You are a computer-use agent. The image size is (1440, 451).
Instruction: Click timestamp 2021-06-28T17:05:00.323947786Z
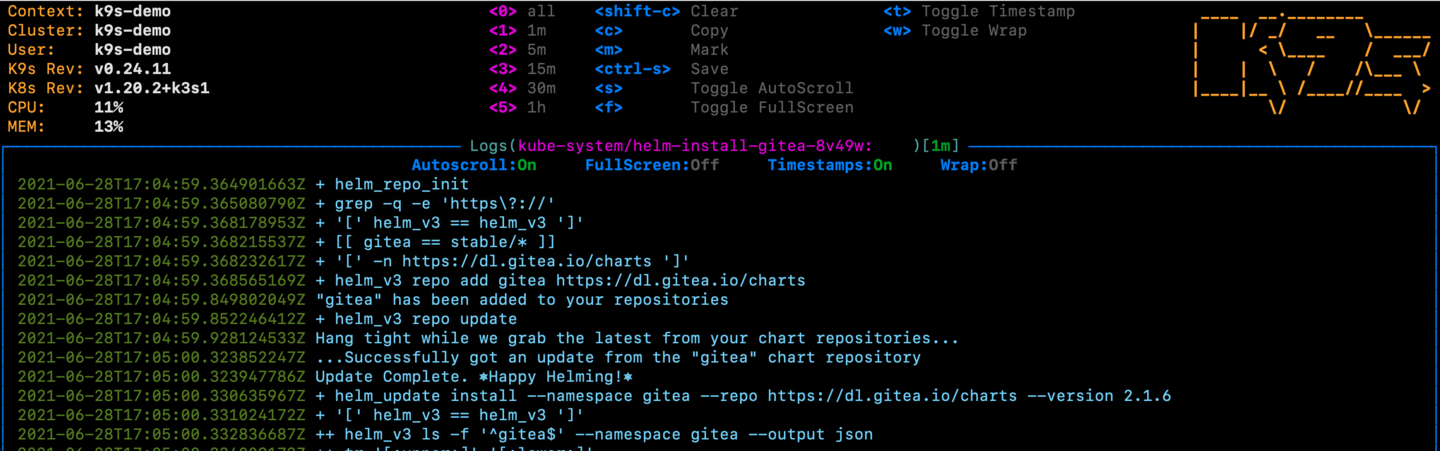[x=162, y=377]
